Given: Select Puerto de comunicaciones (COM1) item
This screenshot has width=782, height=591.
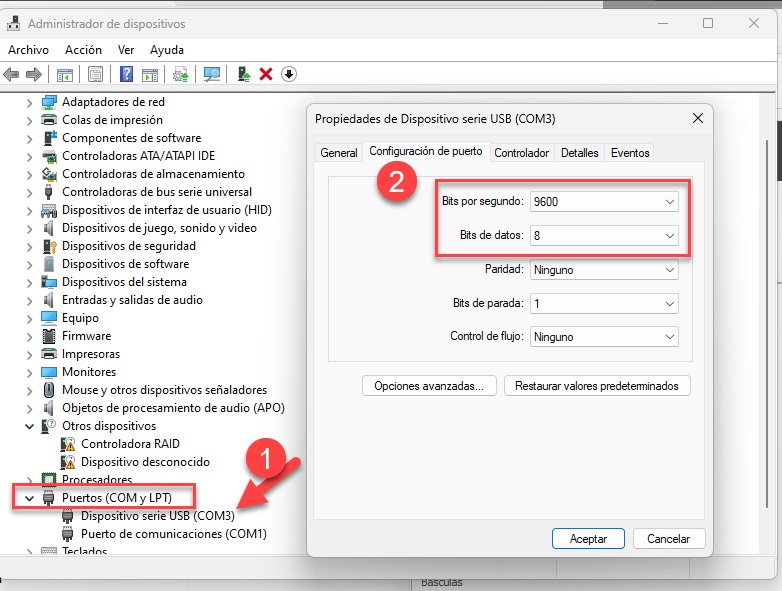Looking at the screenshot, I should (x=174, y=534).
